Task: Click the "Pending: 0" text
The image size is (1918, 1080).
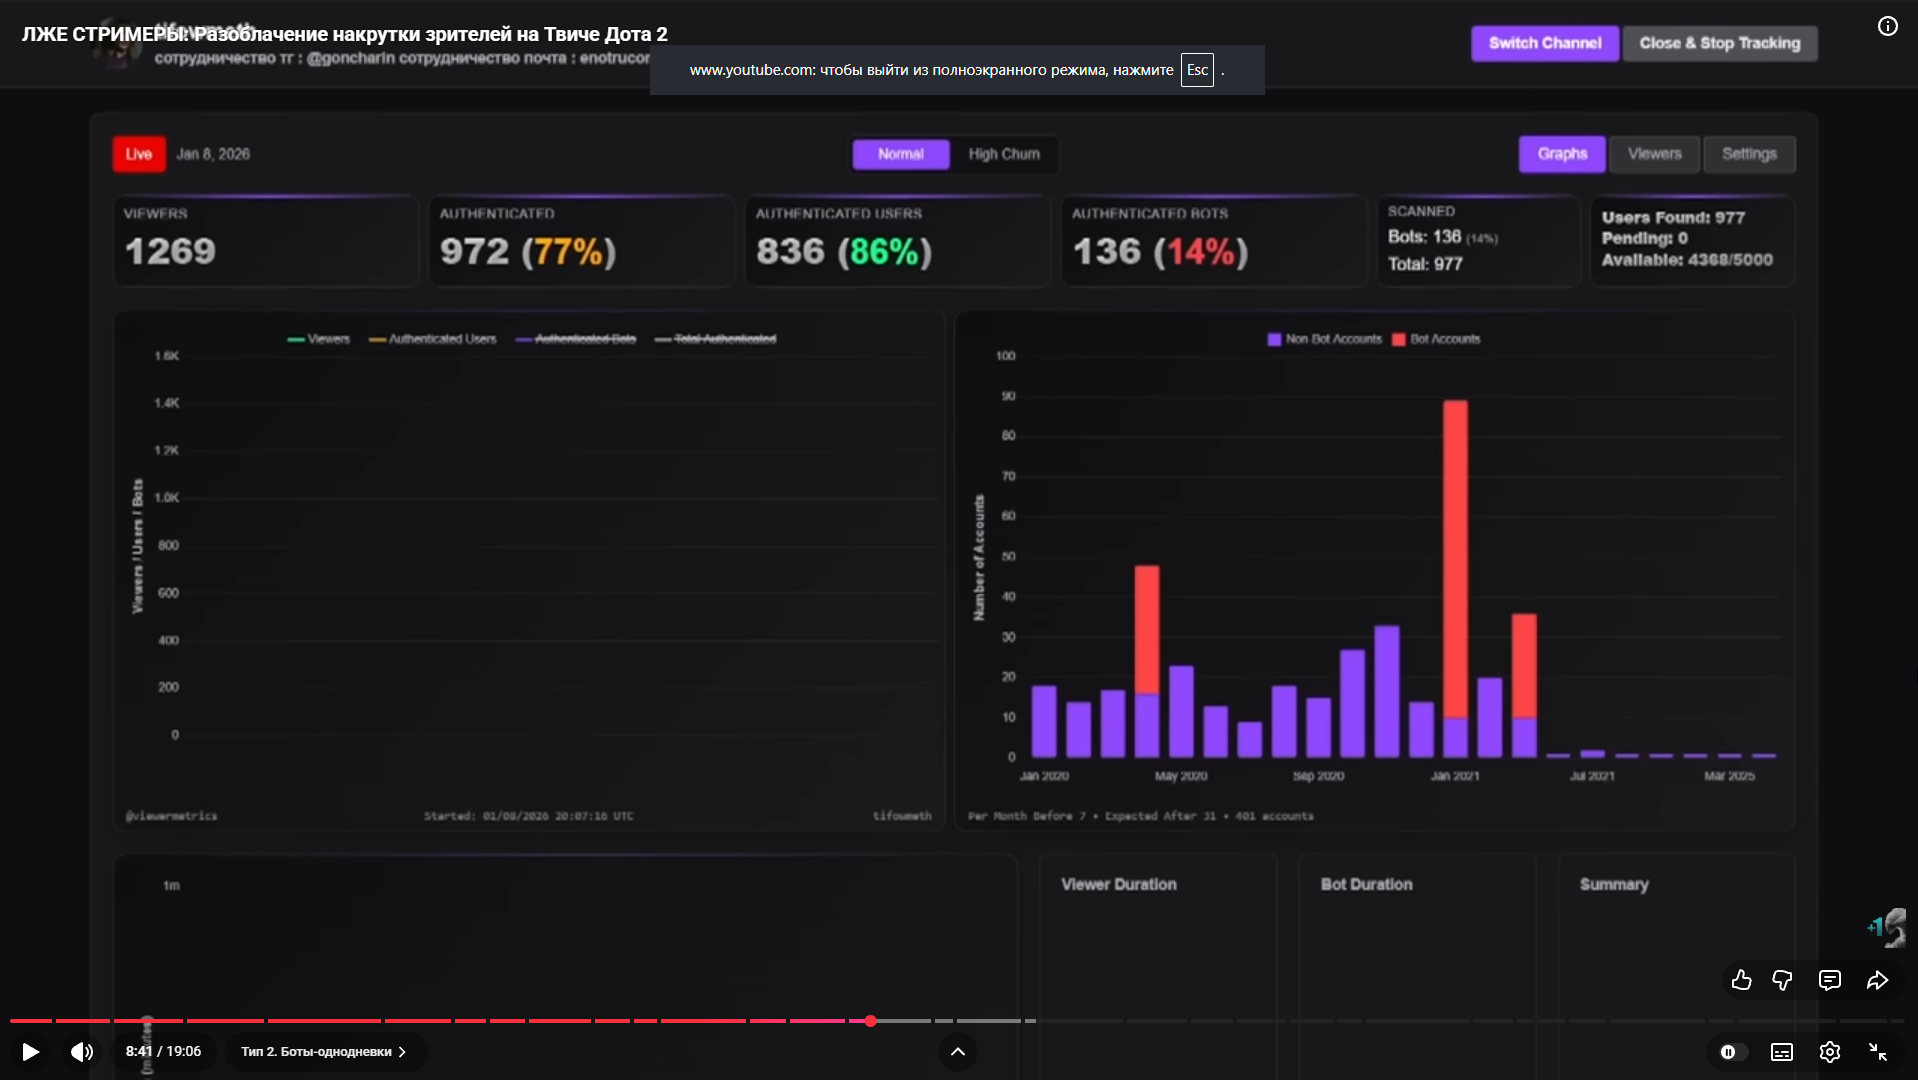Action: pyautogui.click(x=1645, y=238)
